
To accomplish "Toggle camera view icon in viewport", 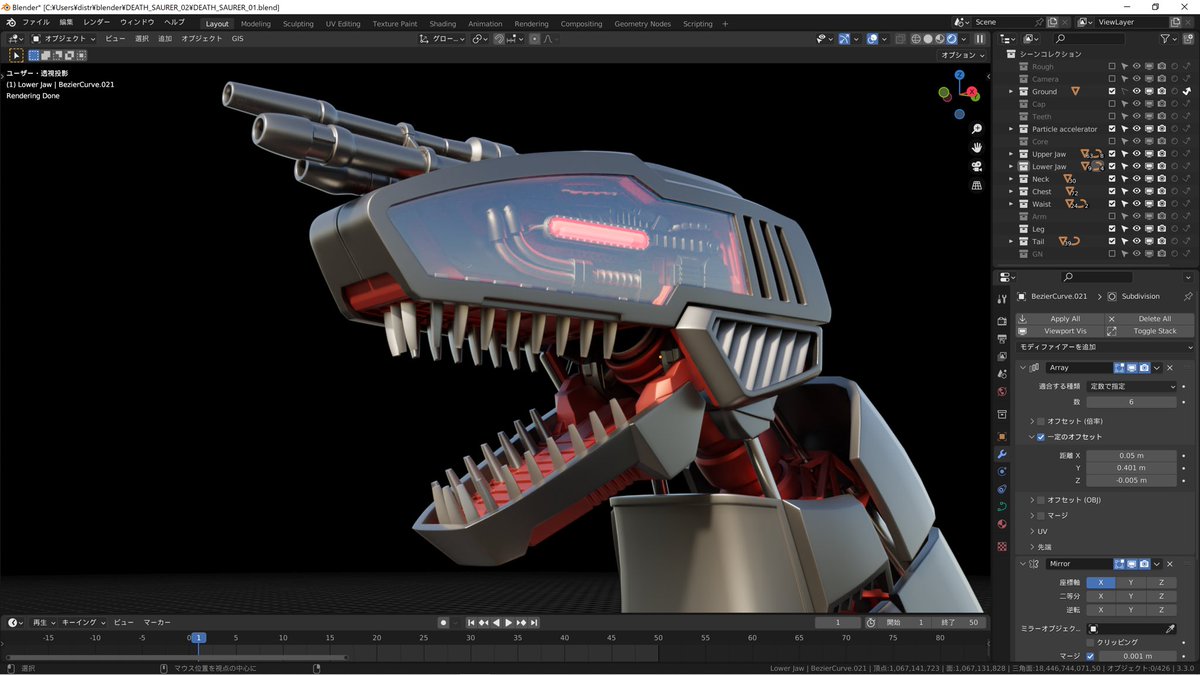I will click(x=977, y=166).
